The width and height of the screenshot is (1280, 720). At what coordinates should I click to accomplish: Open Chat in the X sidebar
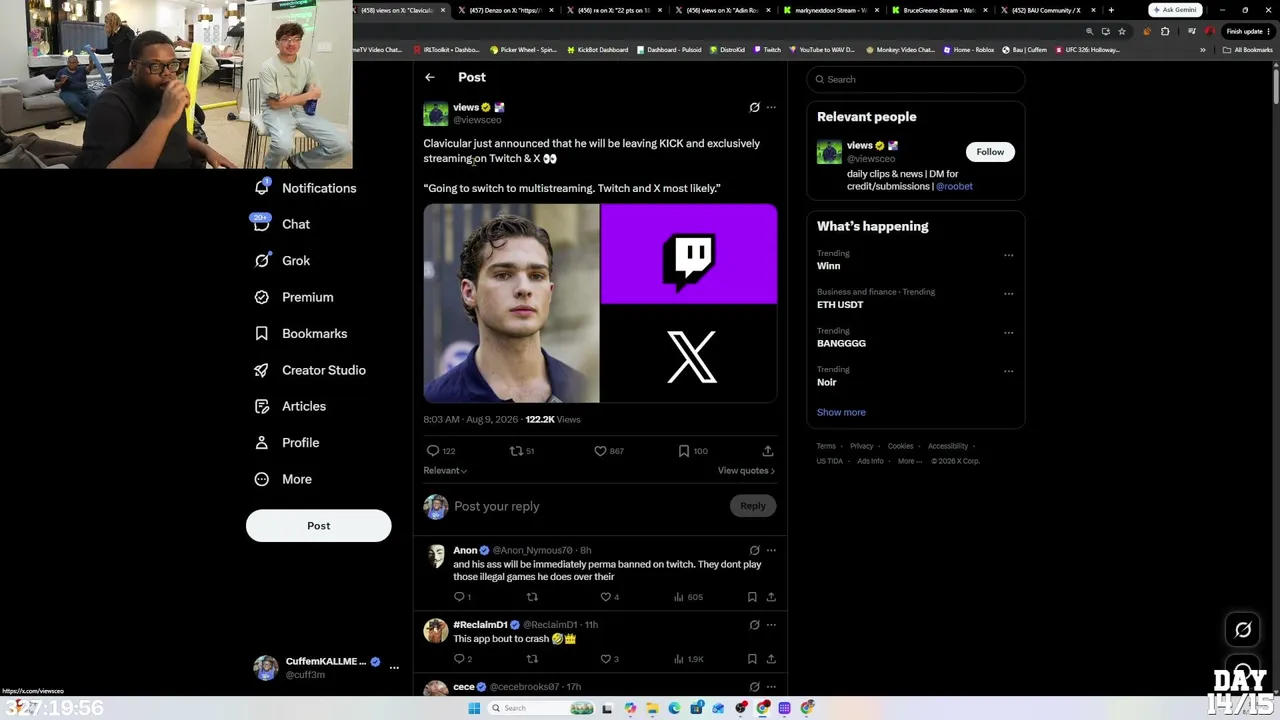282,224
